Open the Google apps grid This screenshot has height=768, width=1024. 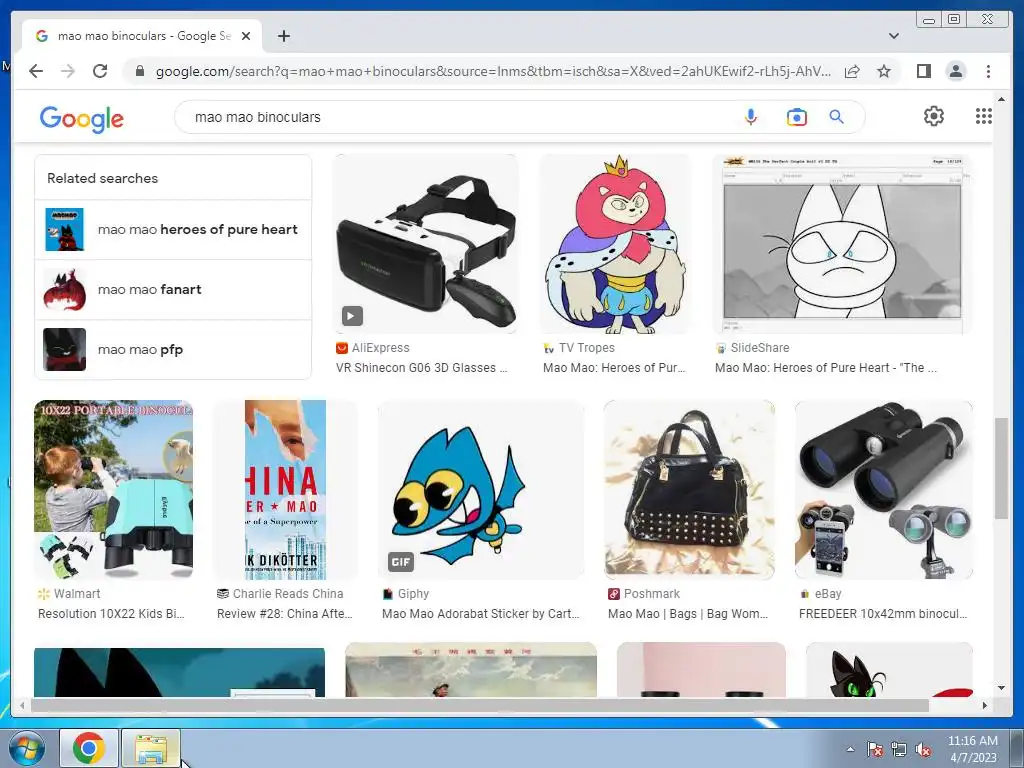[984, 116]
